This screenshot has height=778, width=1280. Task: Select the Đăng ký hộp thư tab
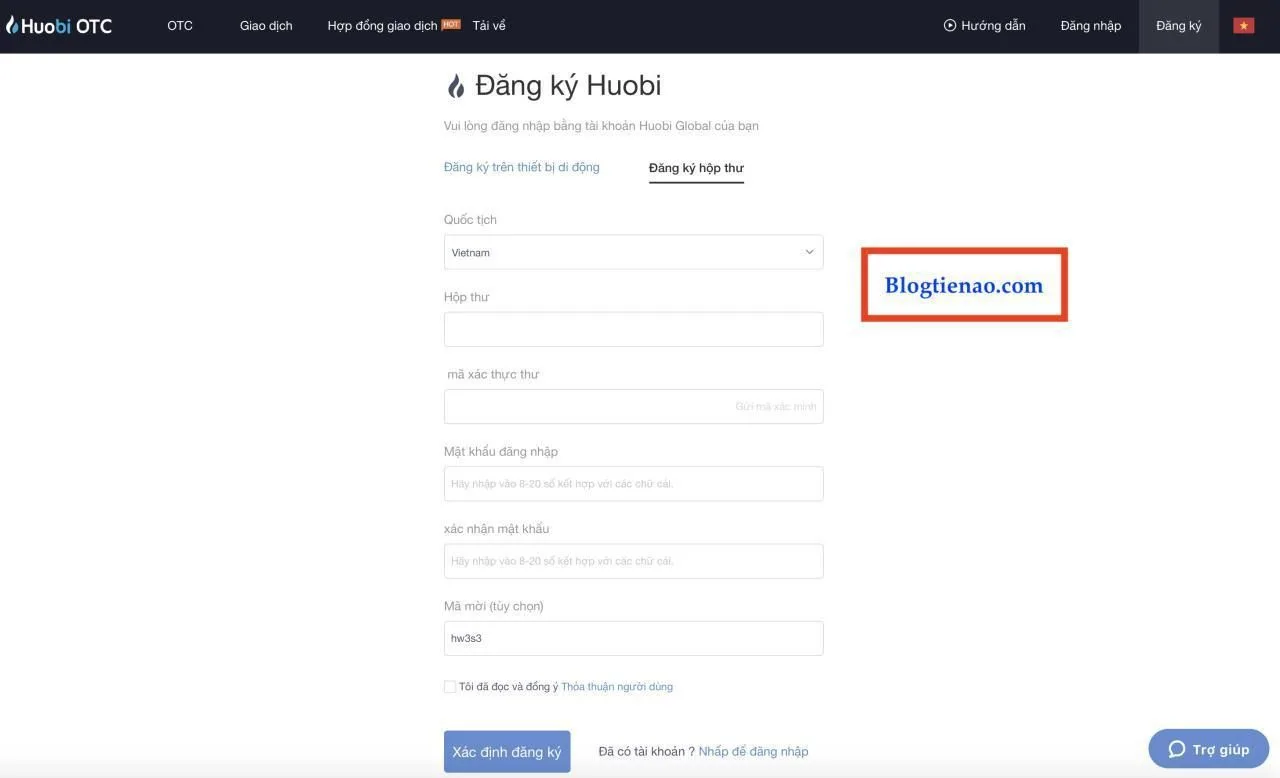coord(695,166)
